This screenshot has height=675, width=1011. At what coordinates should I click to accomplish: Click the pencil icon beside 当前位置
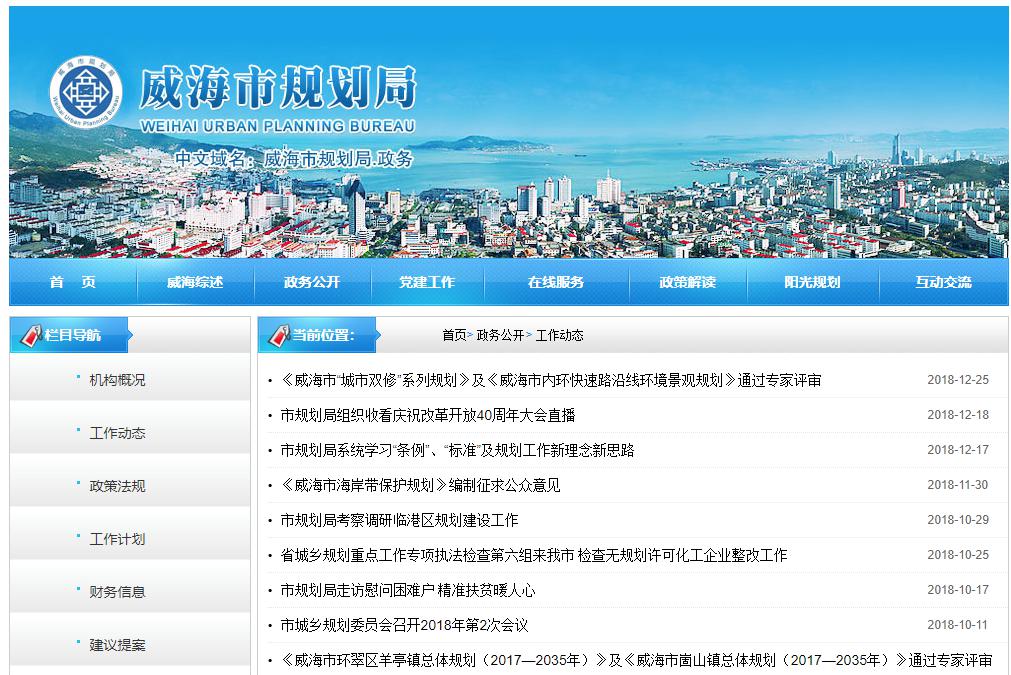tap(276, 335)
